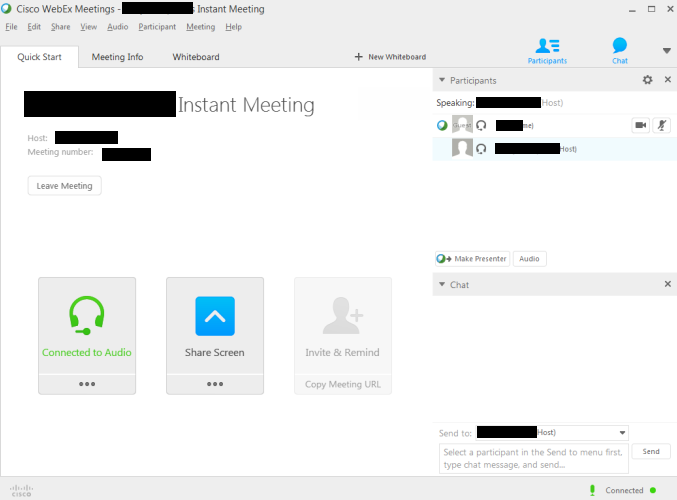Click the Leave Meeting button
Viewport: 677px width, 500px height.
(64, 186)
